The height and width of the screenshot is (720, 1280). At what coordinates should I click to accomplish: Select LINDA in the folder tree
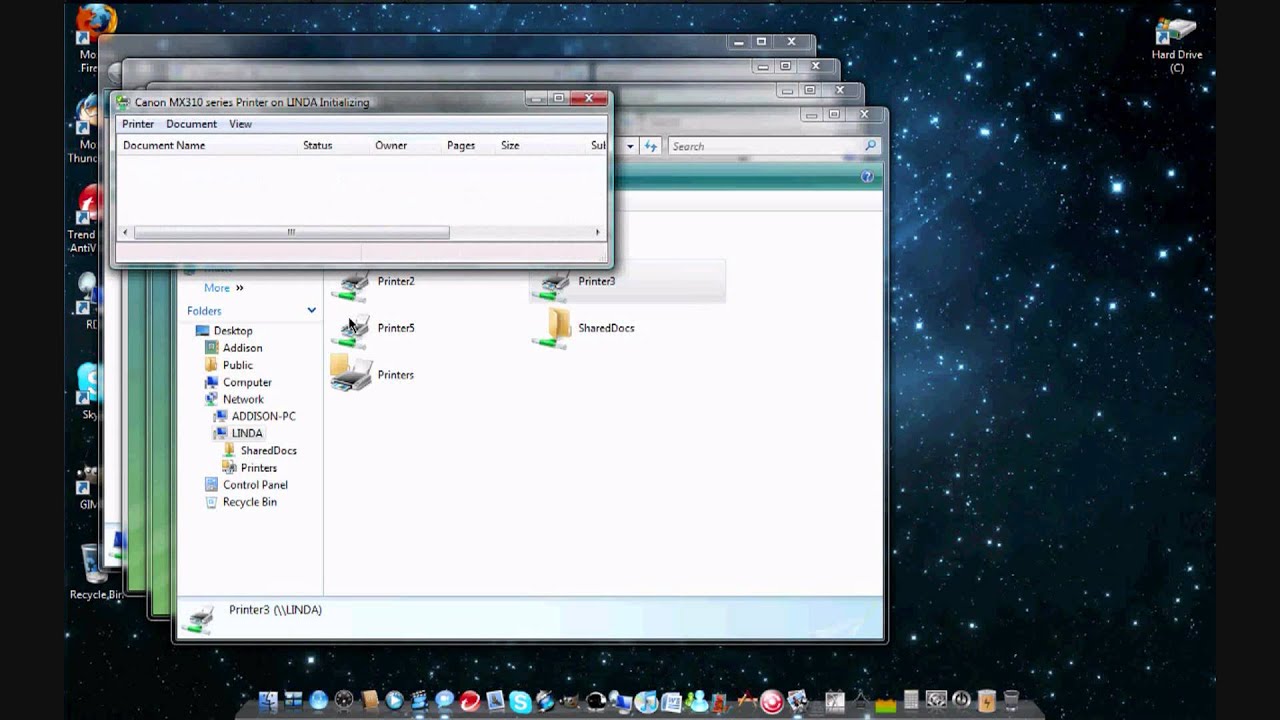[x=247, y=433]
